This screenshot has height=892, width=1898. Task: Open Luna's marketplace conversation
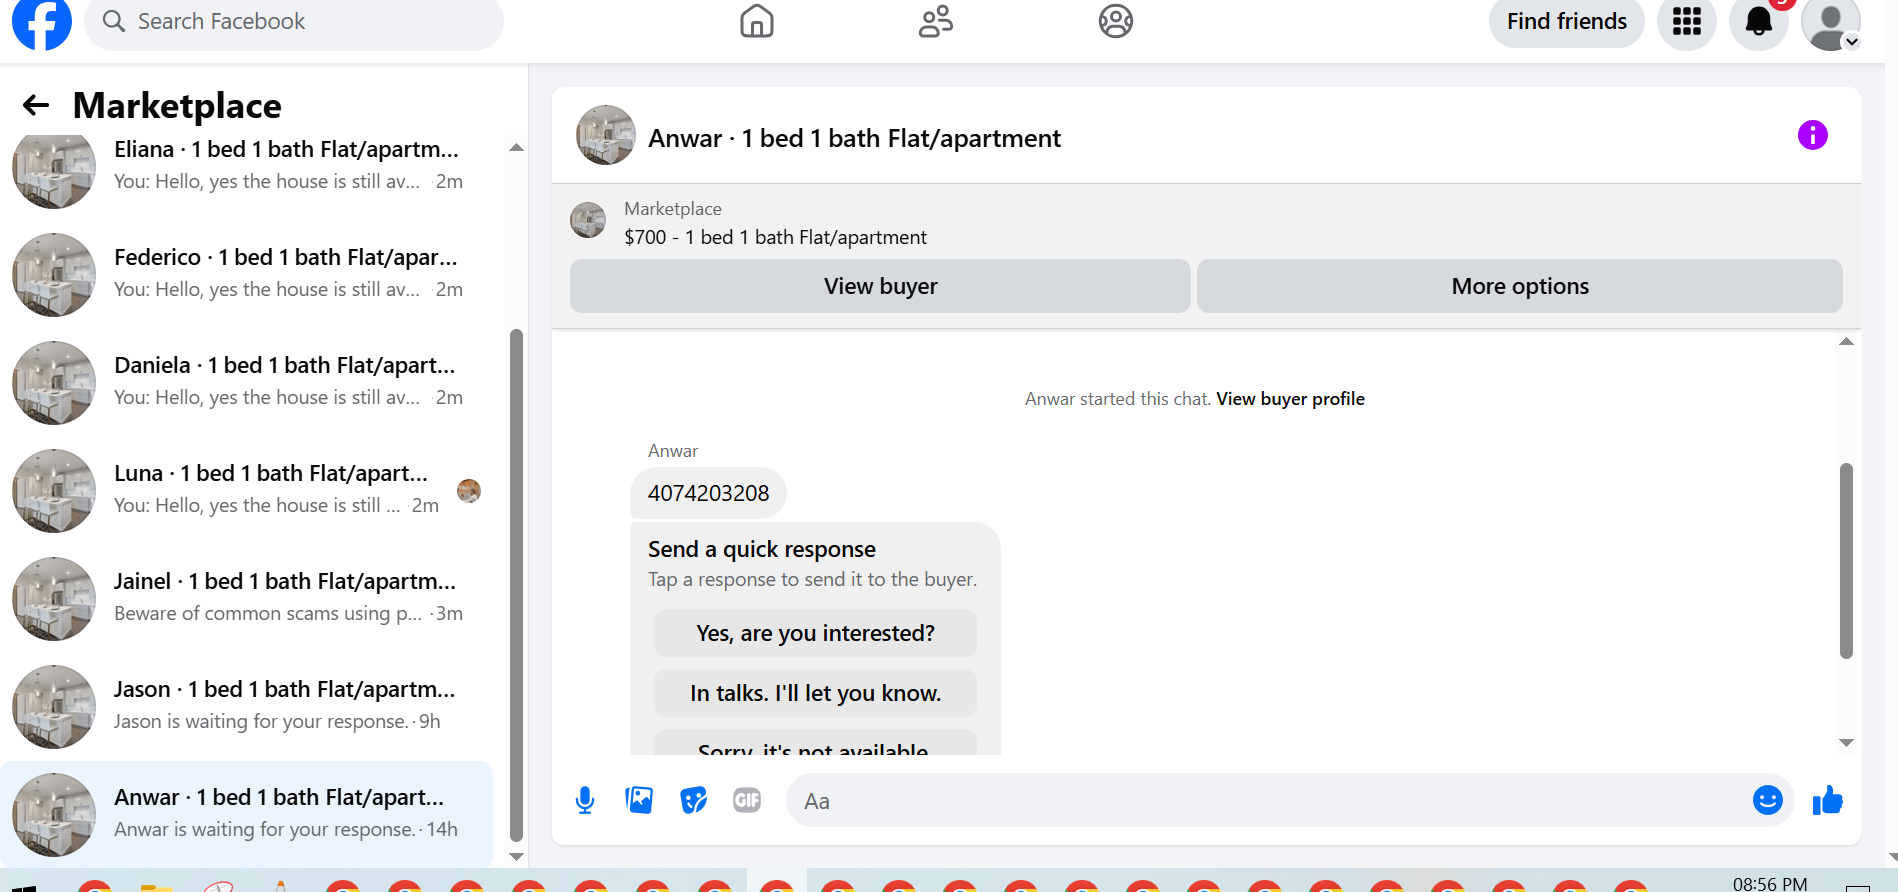[x=247, y=489]
